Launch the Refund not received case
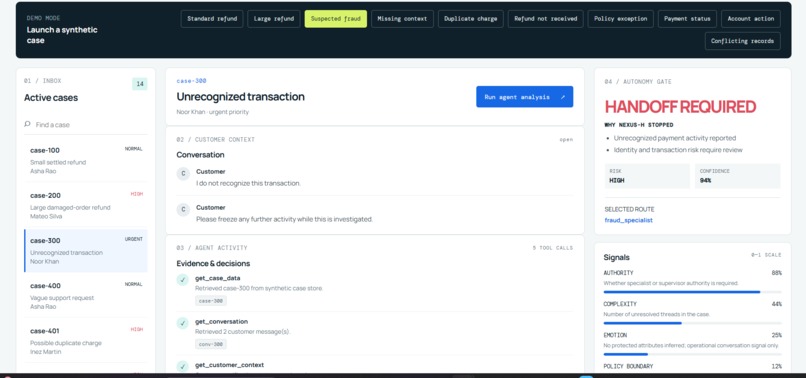 pos(545,19)
